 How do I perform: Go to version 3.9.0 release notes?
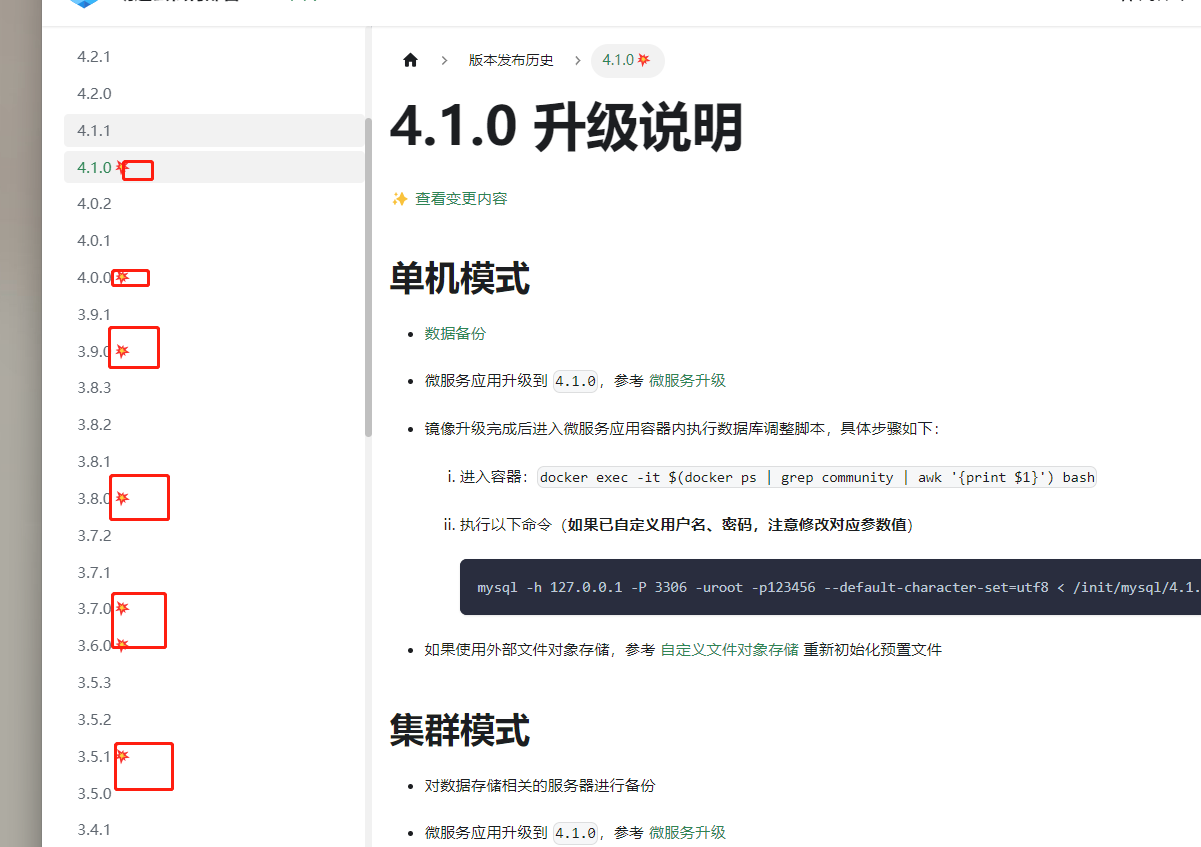point(94,352)
